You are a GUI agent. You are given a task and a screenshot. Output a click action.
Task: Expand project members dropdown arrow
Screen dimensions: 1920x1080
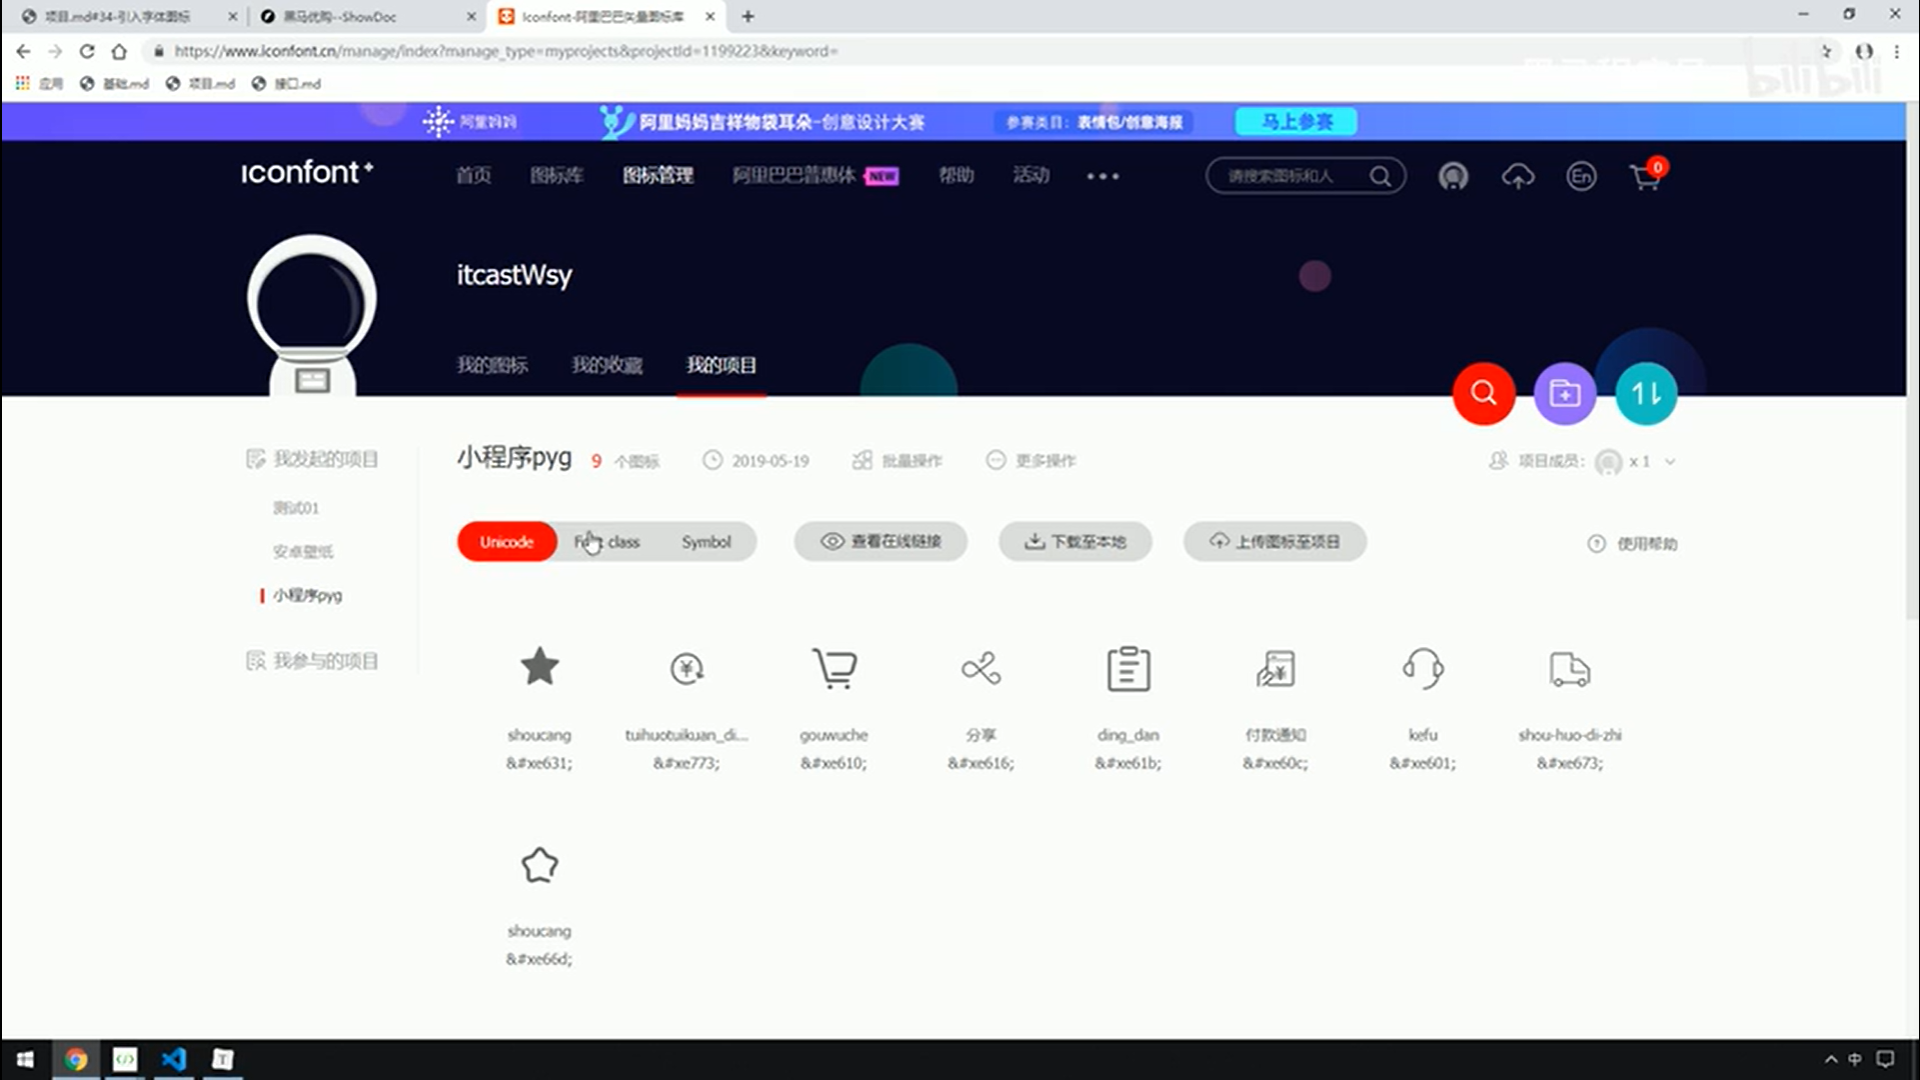tap(1670, 461)
